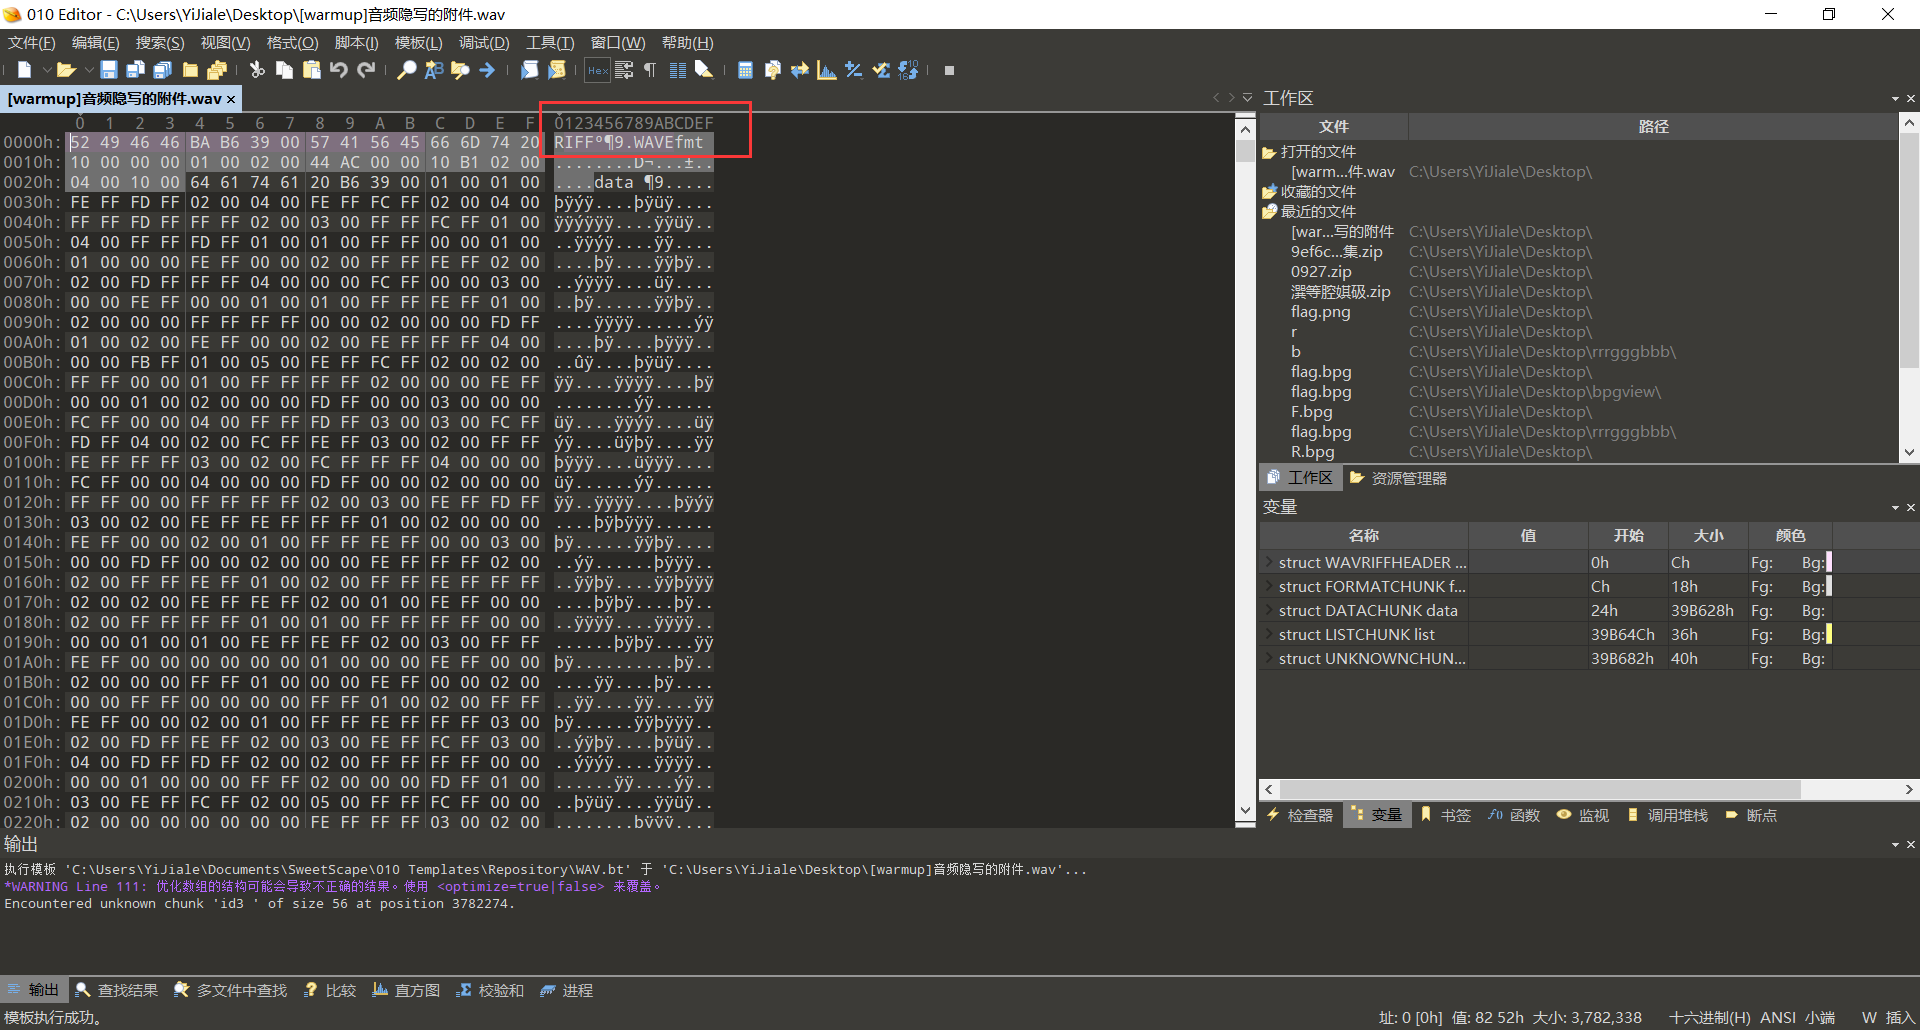Viewport: 1920px width, 1030px height.
Task: Click FORMATCHUNK background color swatch
Action: (x=1828, y=586)
